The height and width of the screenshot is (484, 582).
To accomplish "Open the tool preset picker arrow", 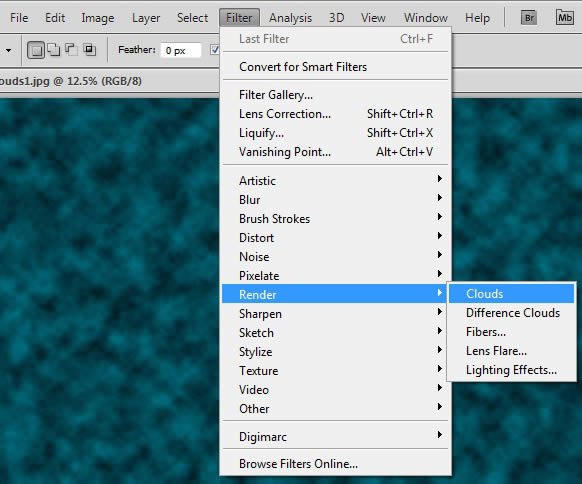I will pyautogui.click(x=8, y=50).
